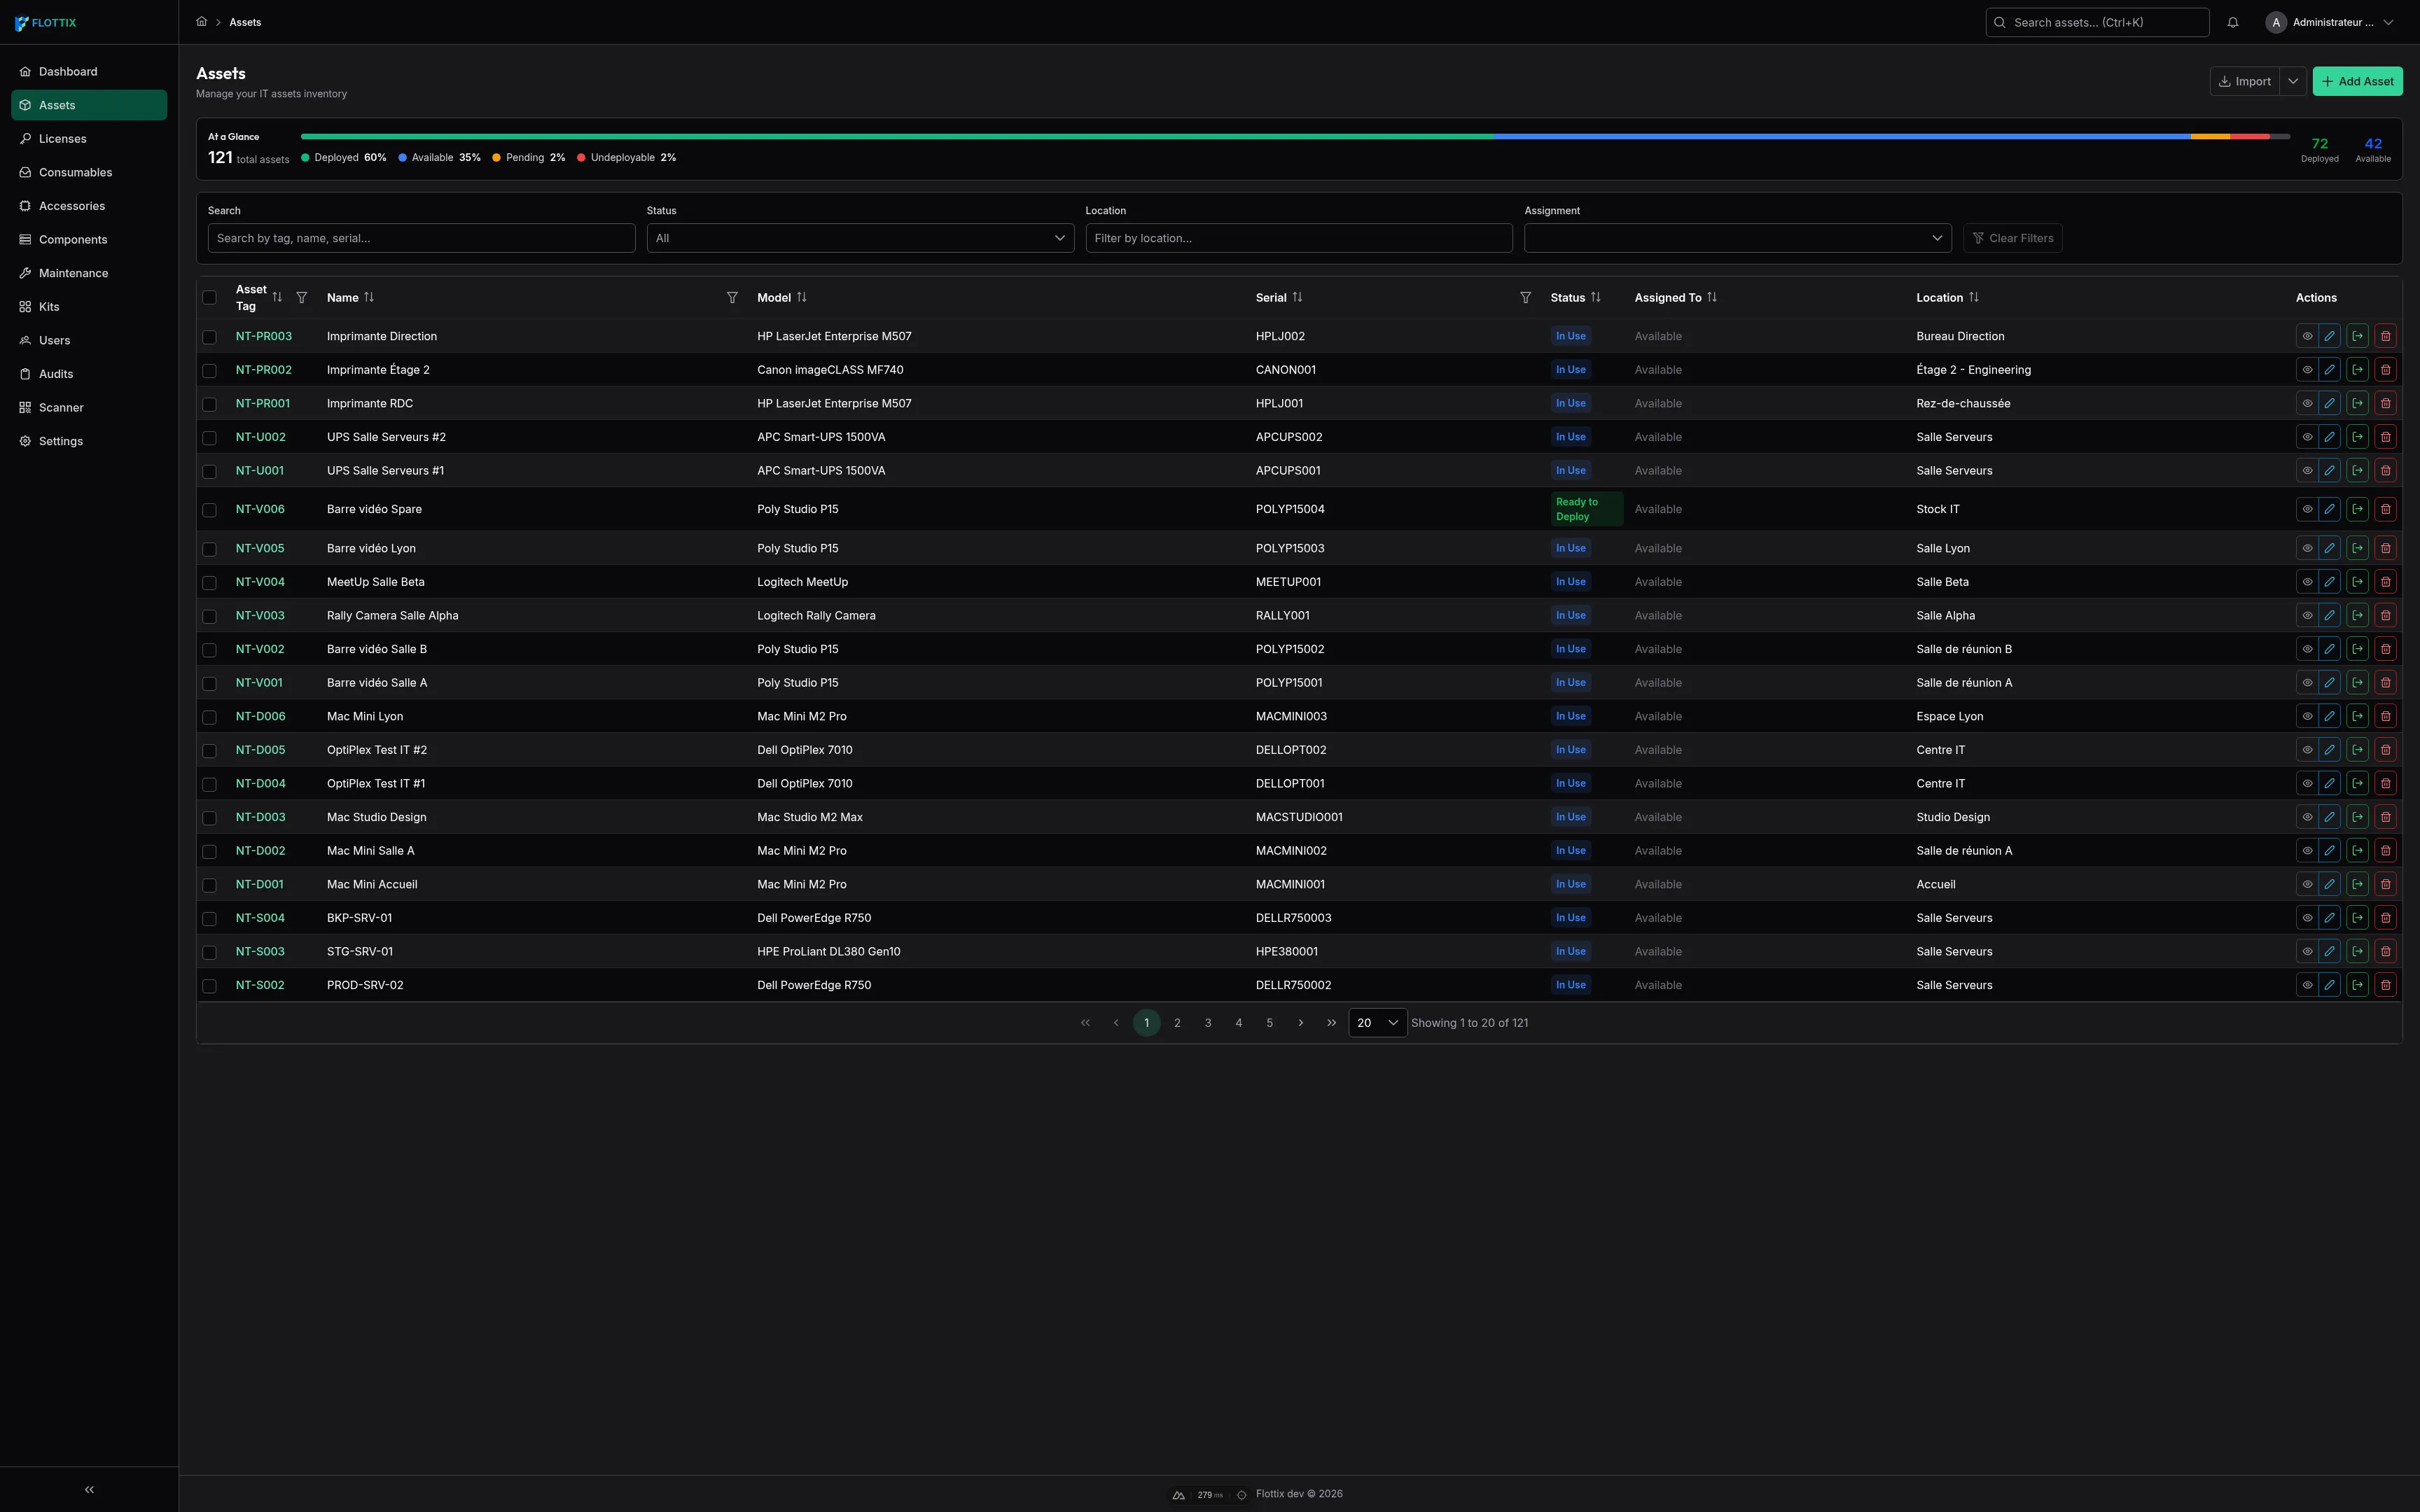2420x1512 pixels.
Task: Sort table by Model column
Action: point(801,297)
